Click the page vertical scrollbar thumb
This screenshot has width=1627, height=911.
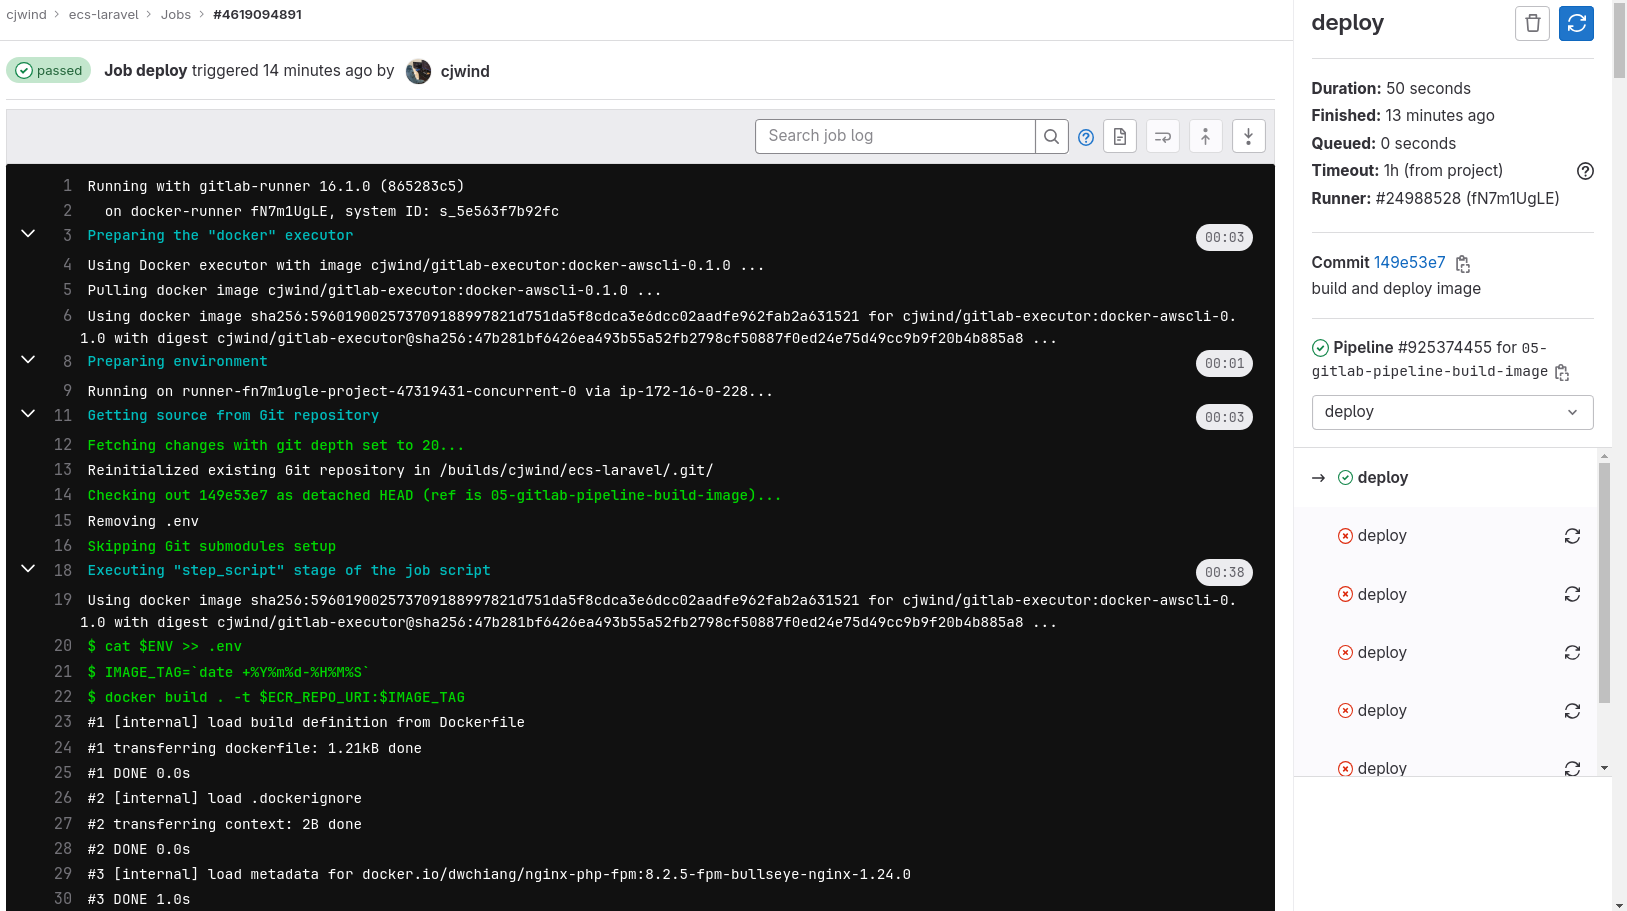(1619, 40)
